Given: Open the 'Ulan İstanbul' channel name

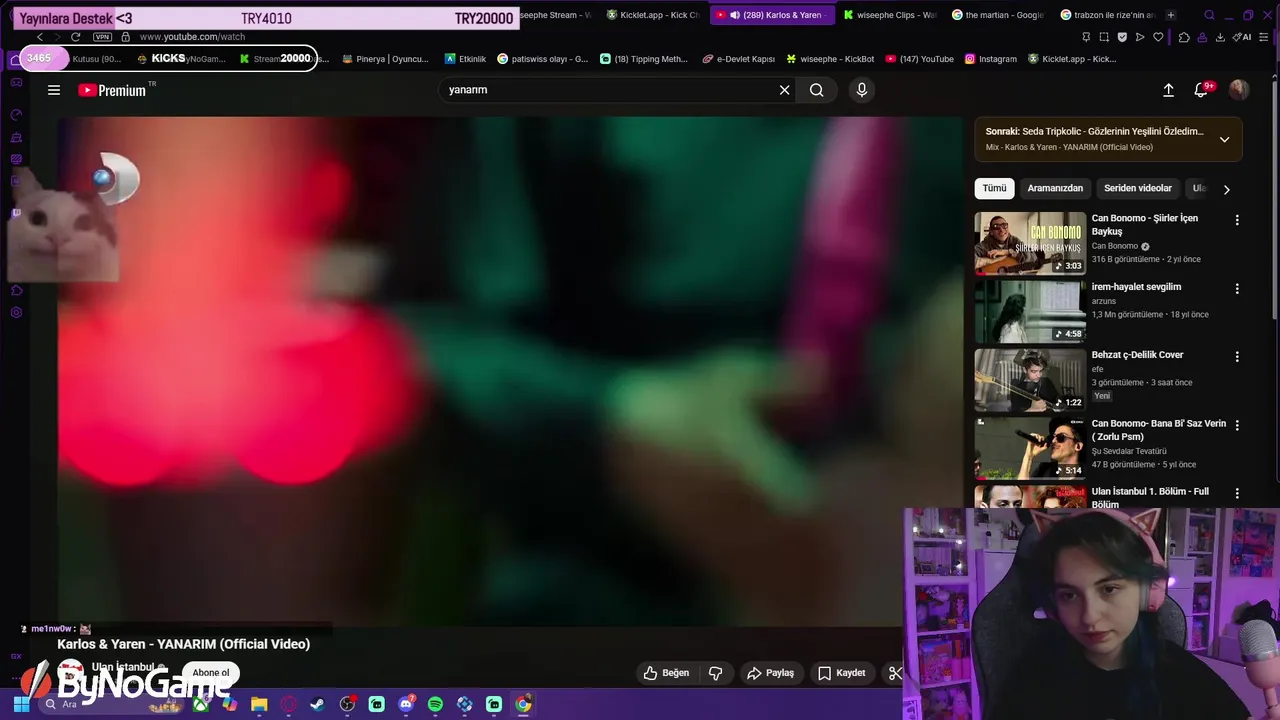Looking at the screenshot, I should coord(123,667).
